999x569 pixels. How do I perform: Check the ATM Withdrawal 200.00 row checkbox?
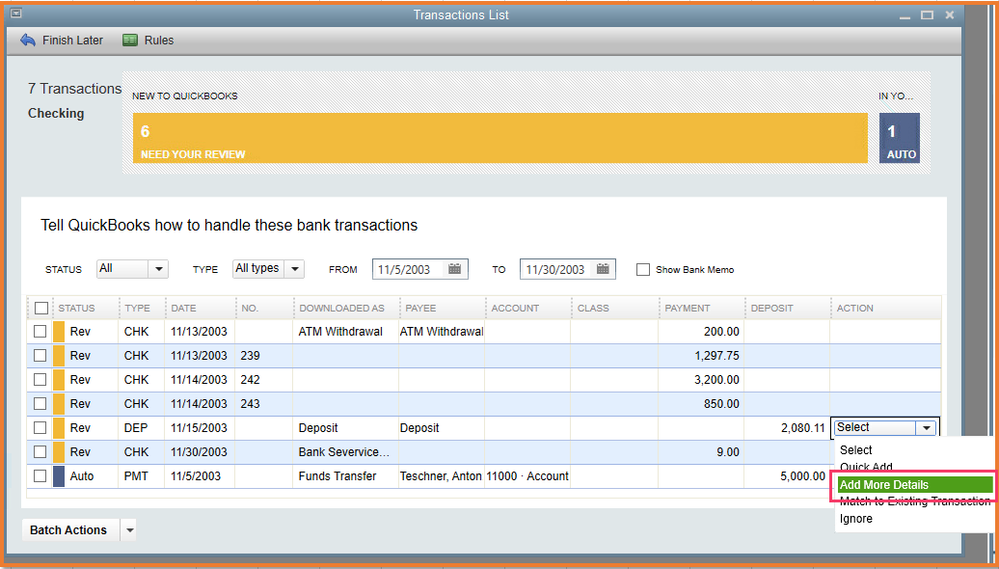(x=40, y=331)
